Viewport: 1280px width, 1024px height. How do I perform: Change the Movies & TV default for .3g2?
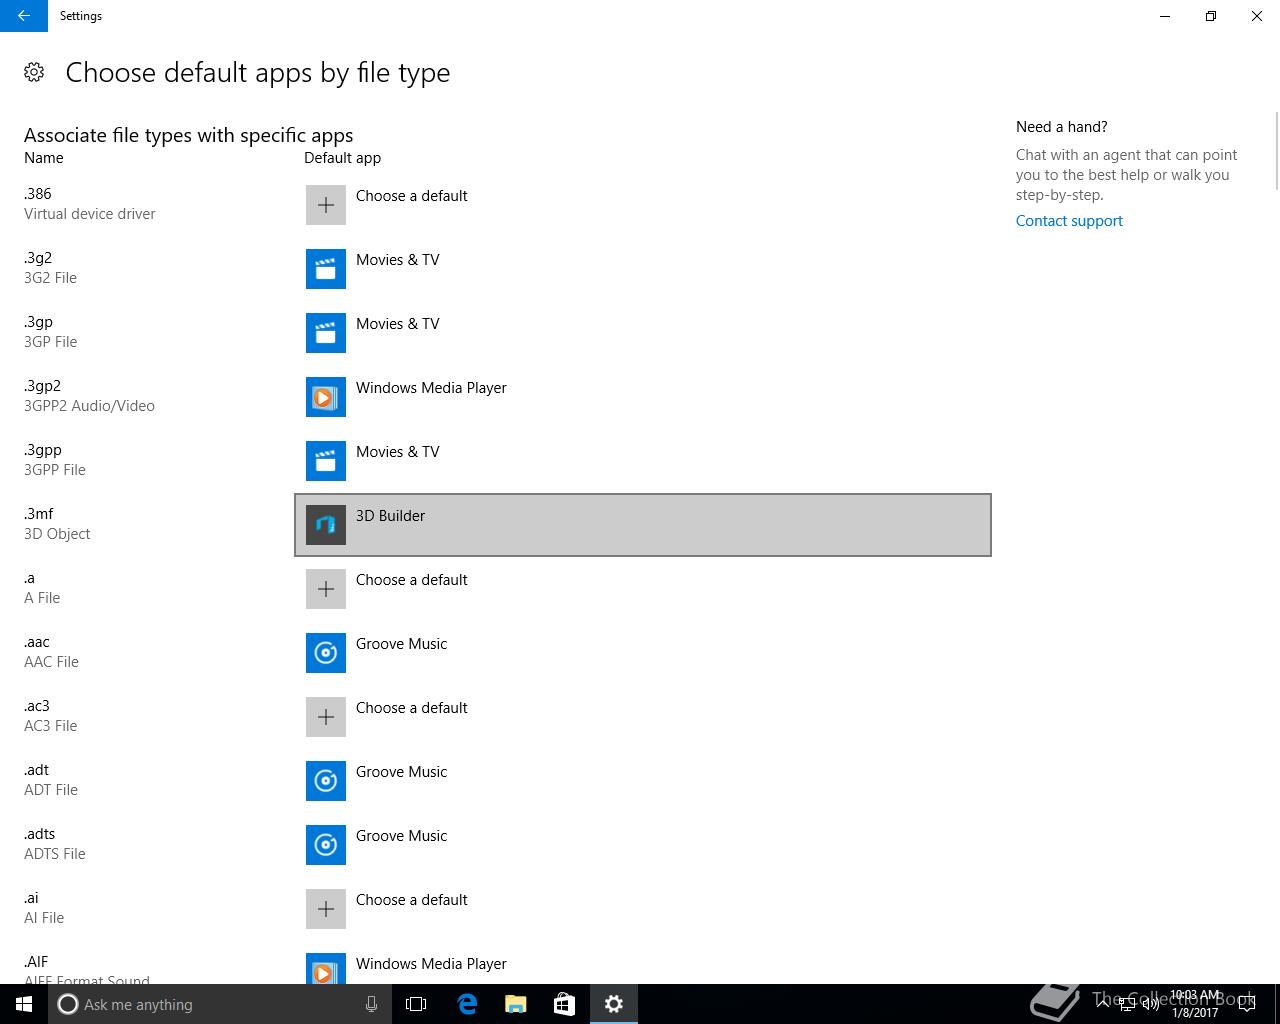[643, 269]
